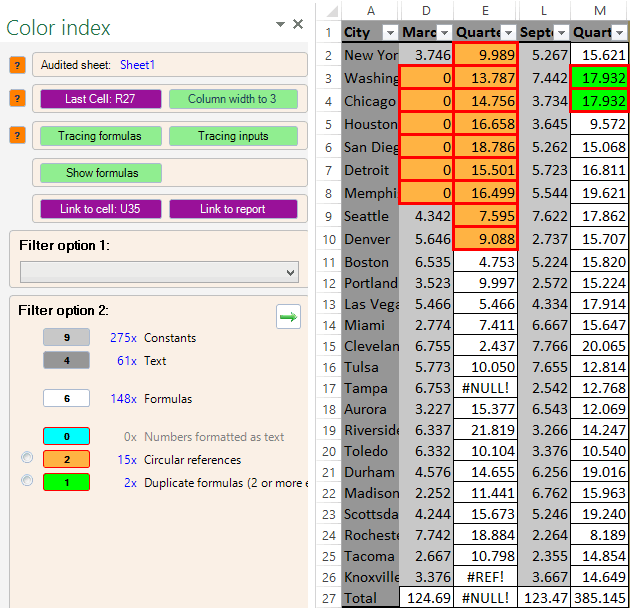This screenshot has width=630, height=608.
Task: Click the help icon beside Audited sheet
Action: point(17,65)
